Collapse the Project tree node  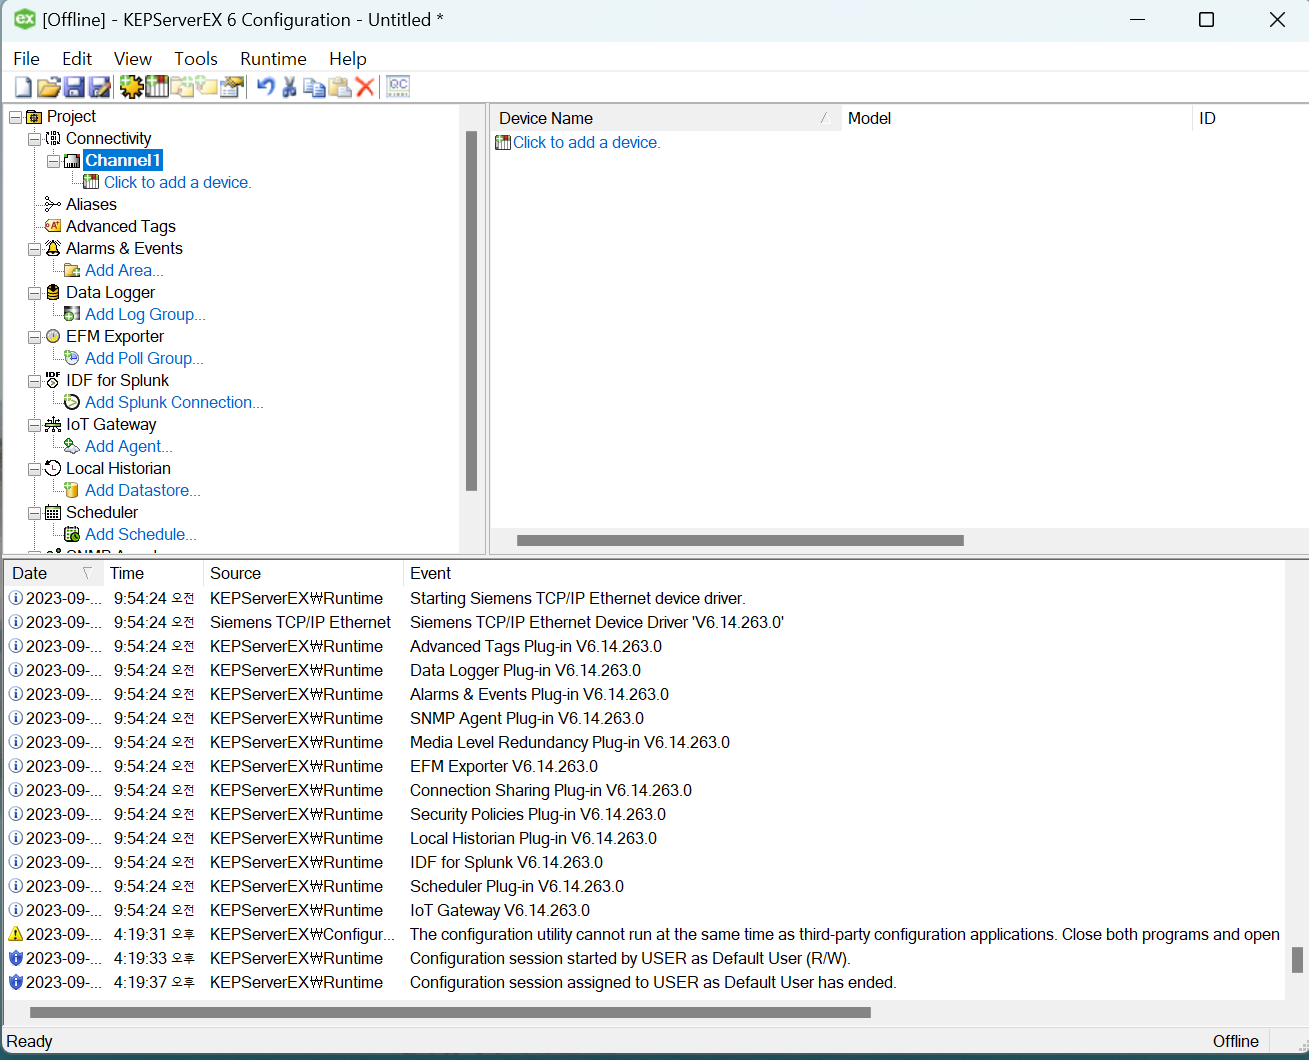point(16,117)
